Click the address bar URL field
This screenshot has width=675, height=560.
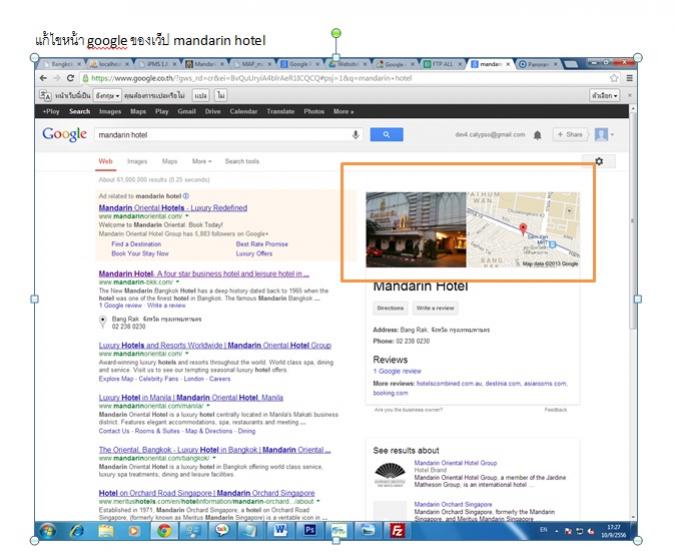tap(344, 78)
